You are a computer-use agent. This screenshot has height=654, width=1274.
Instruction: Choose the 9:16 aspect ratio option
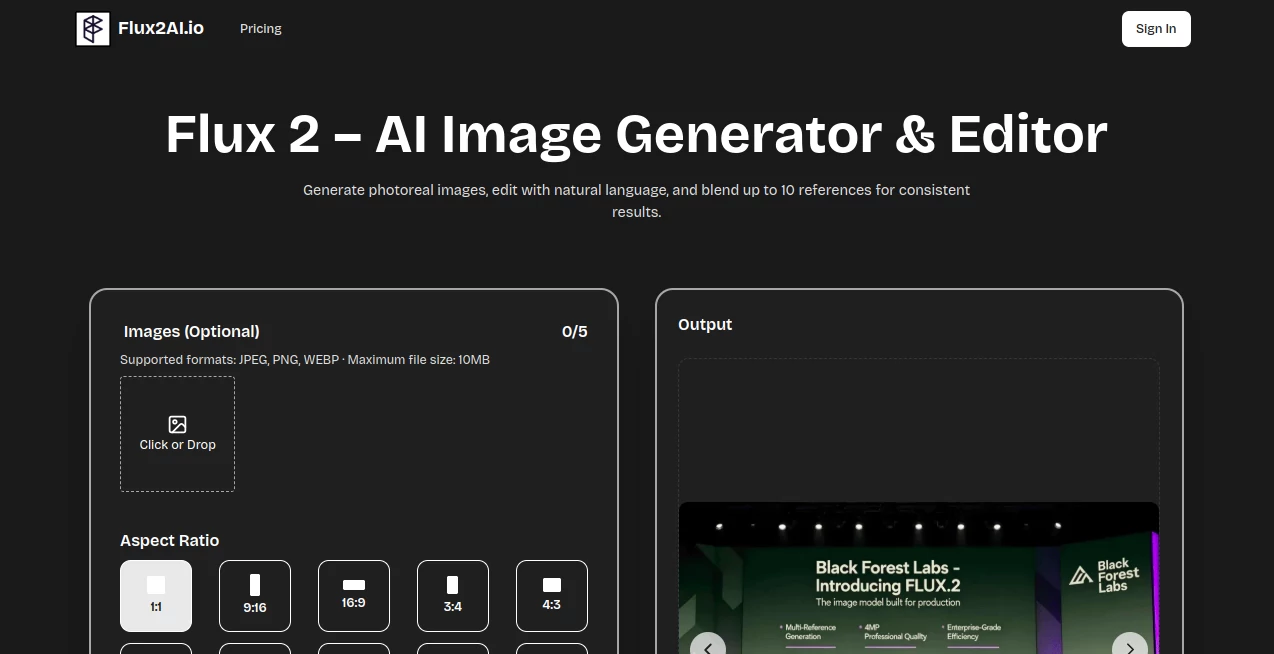tap(255, 595)
